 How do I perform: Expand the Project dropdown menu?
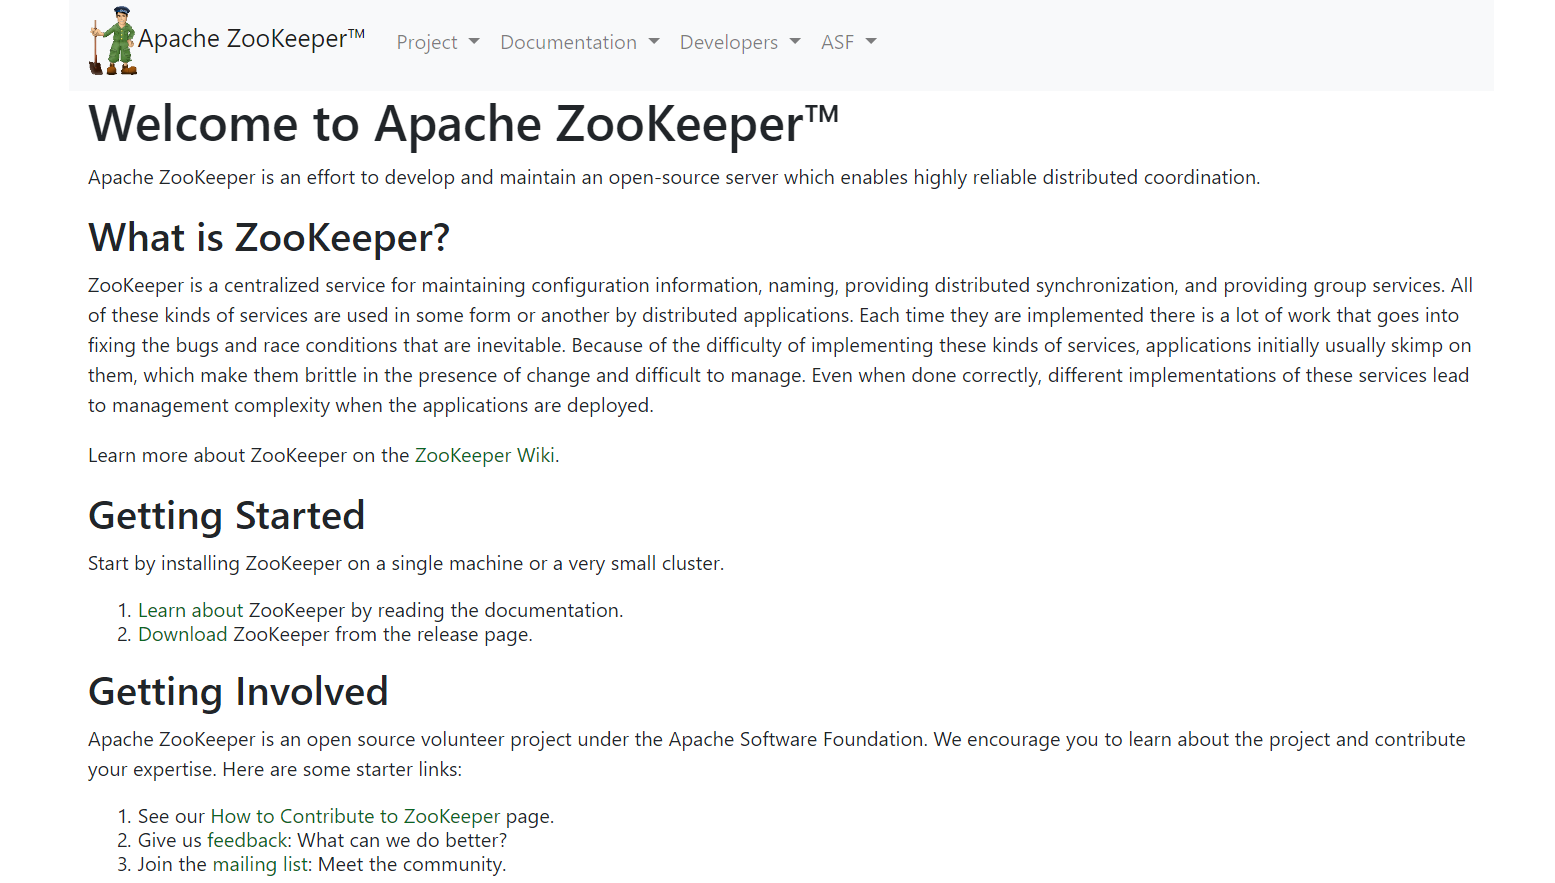(438, 42)
